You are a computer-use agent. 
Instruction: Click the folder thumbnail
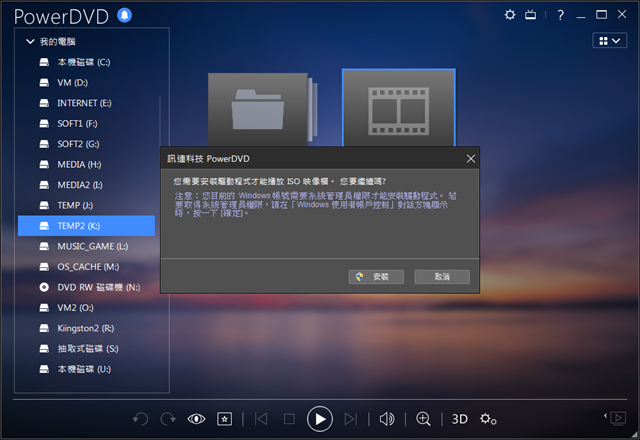point(261,109)
